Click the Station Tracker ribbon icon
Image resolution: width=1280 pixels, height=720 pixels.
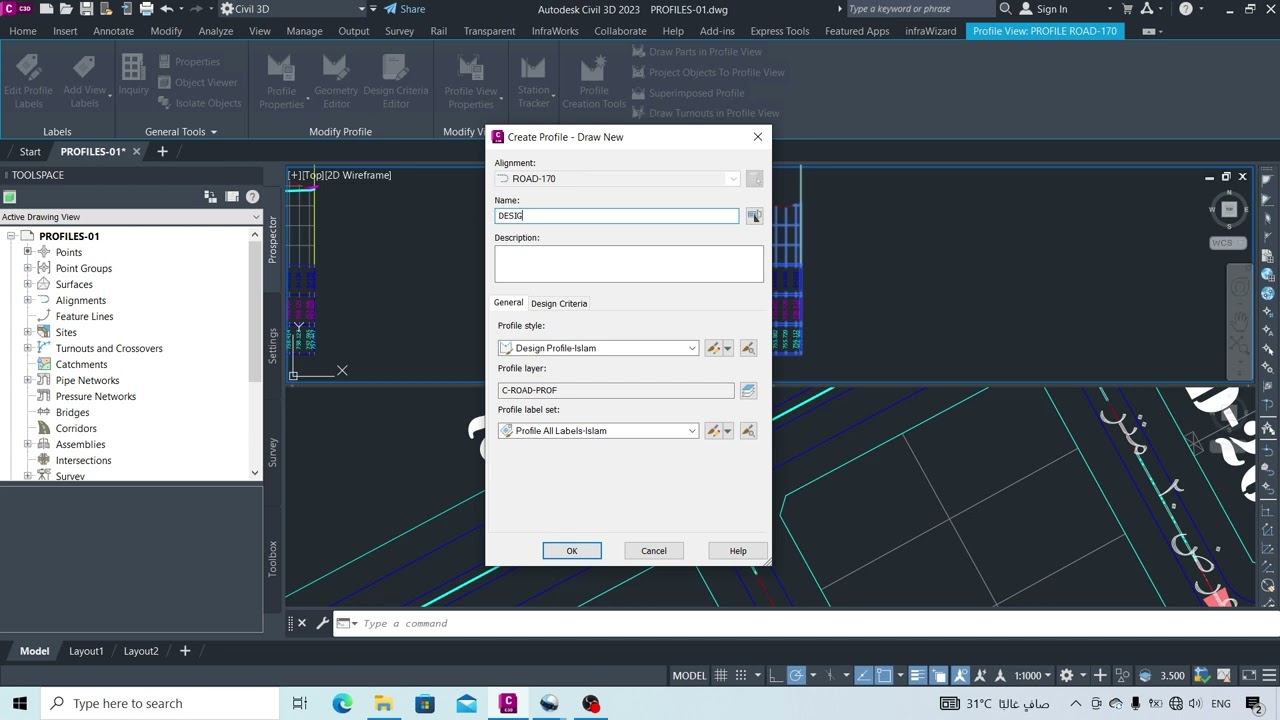click(x=533, y=81)
